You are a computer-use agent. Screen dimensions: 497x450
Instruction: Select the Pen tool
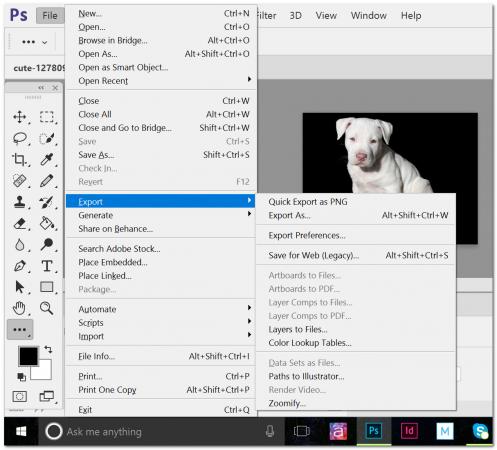click(x=20, y=266)
